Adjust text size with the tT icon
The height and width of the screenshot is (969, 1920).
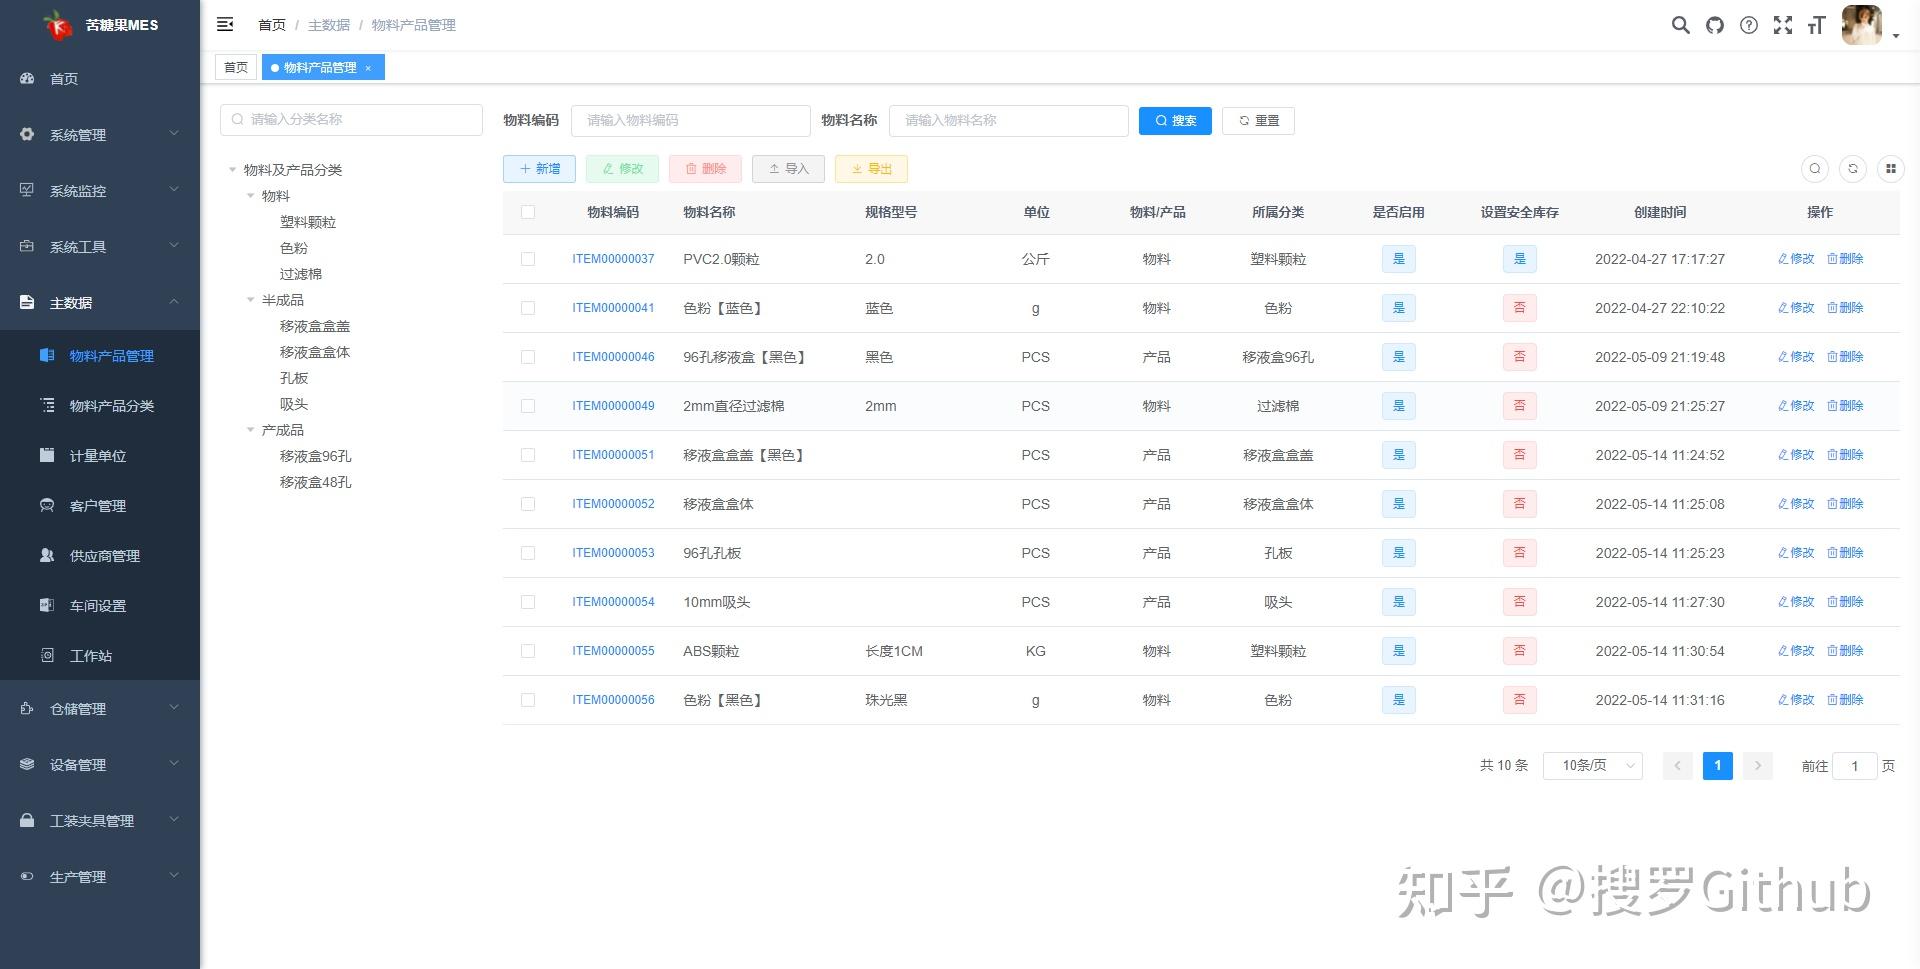(1816, 25)
